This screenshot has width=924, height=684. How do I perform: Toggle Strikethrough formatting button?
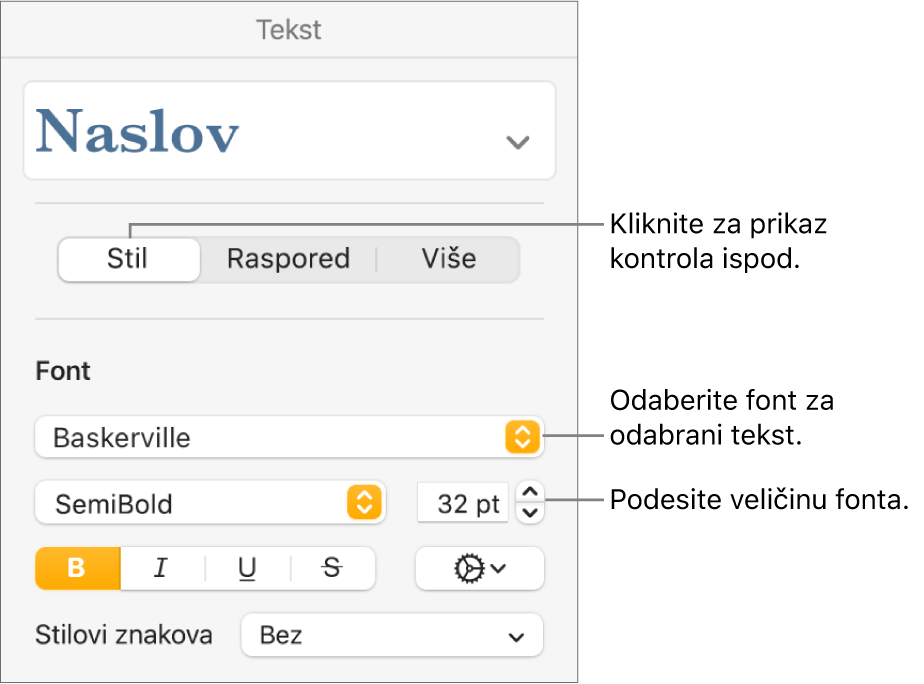click(x=333, y=569)
